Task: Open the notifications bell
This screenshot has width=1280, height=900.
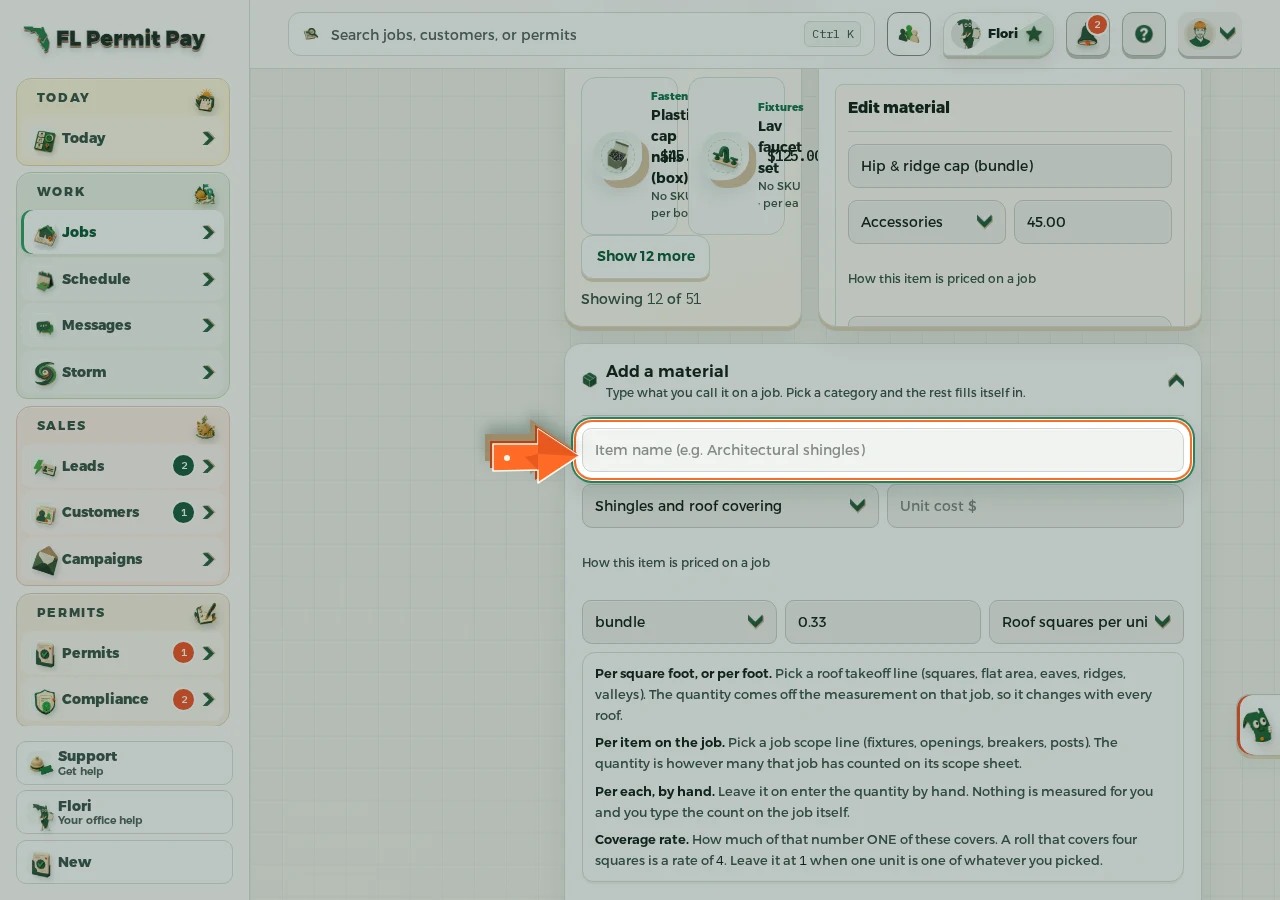Action: point(1087,35)
